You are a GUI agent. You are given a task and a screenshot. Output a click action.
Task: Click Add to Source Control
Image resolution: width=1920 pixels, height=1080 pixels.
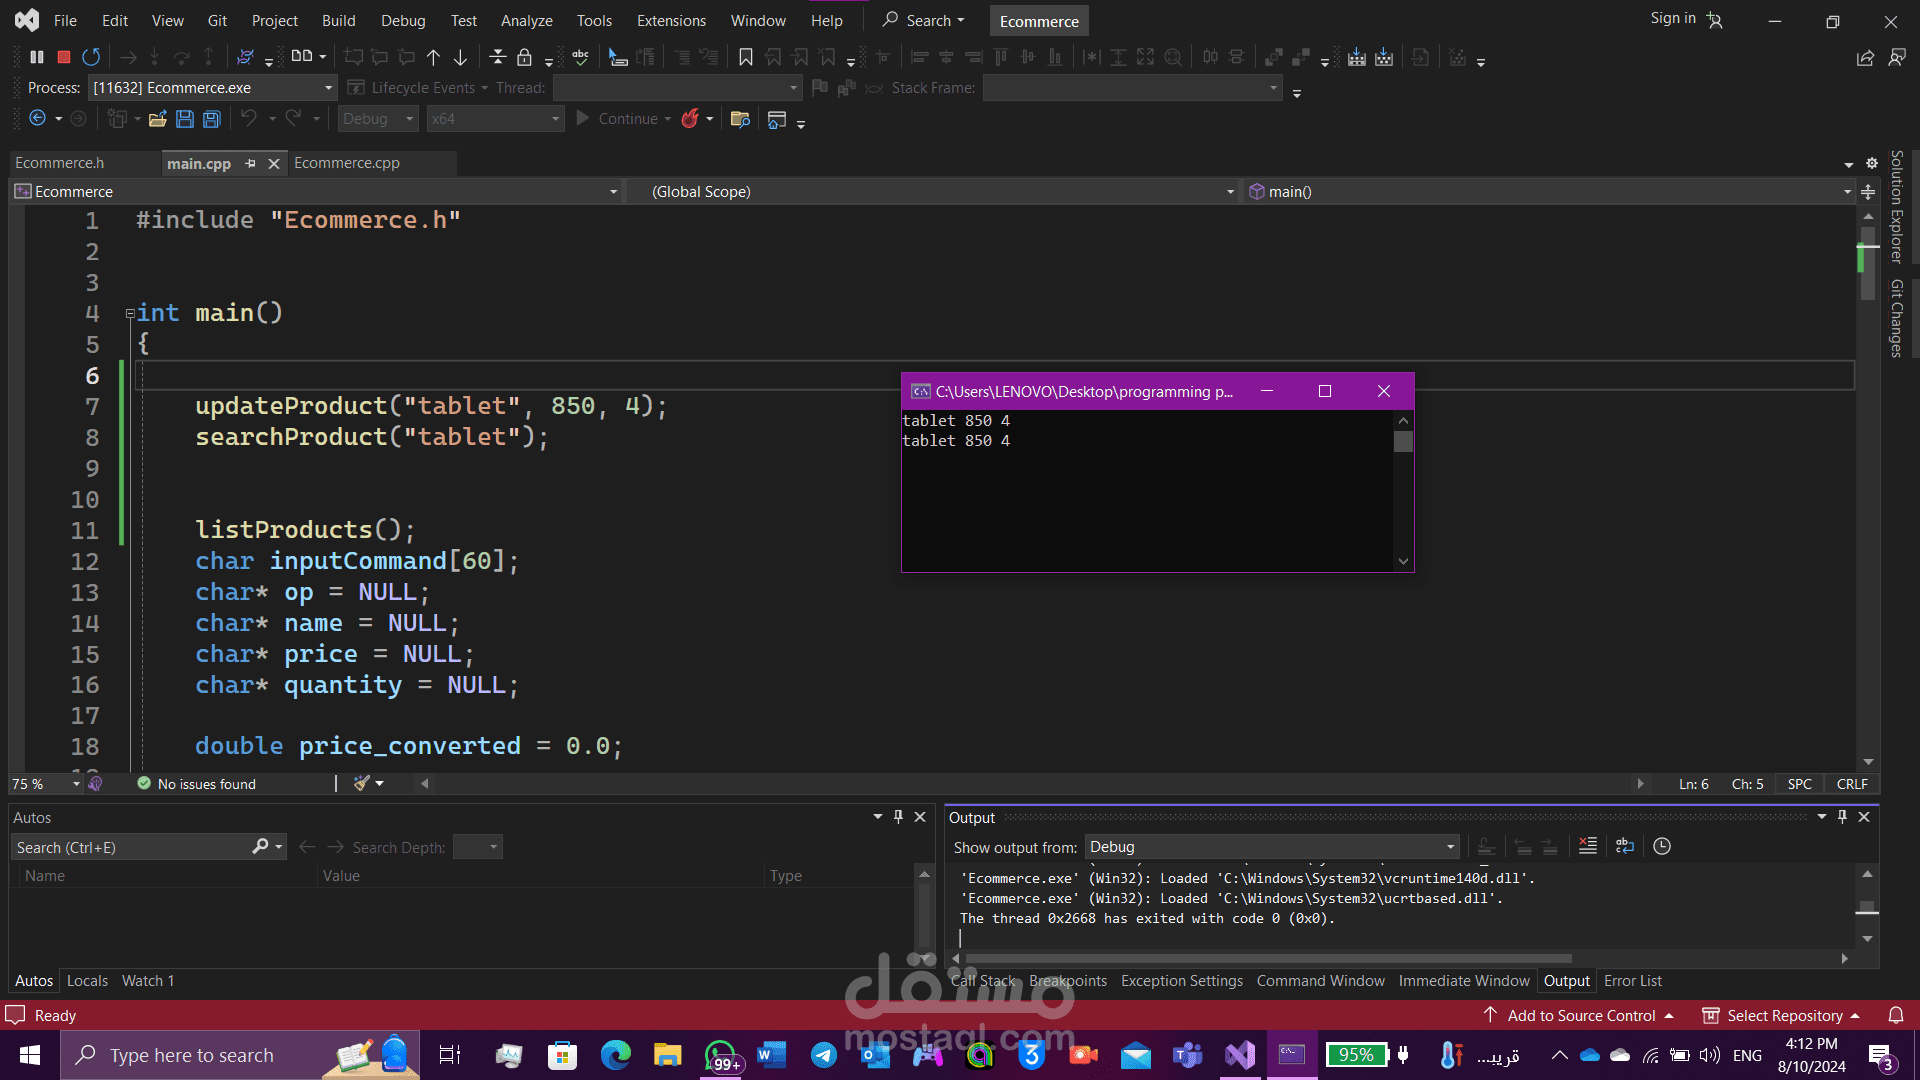pos(1580,1015)
